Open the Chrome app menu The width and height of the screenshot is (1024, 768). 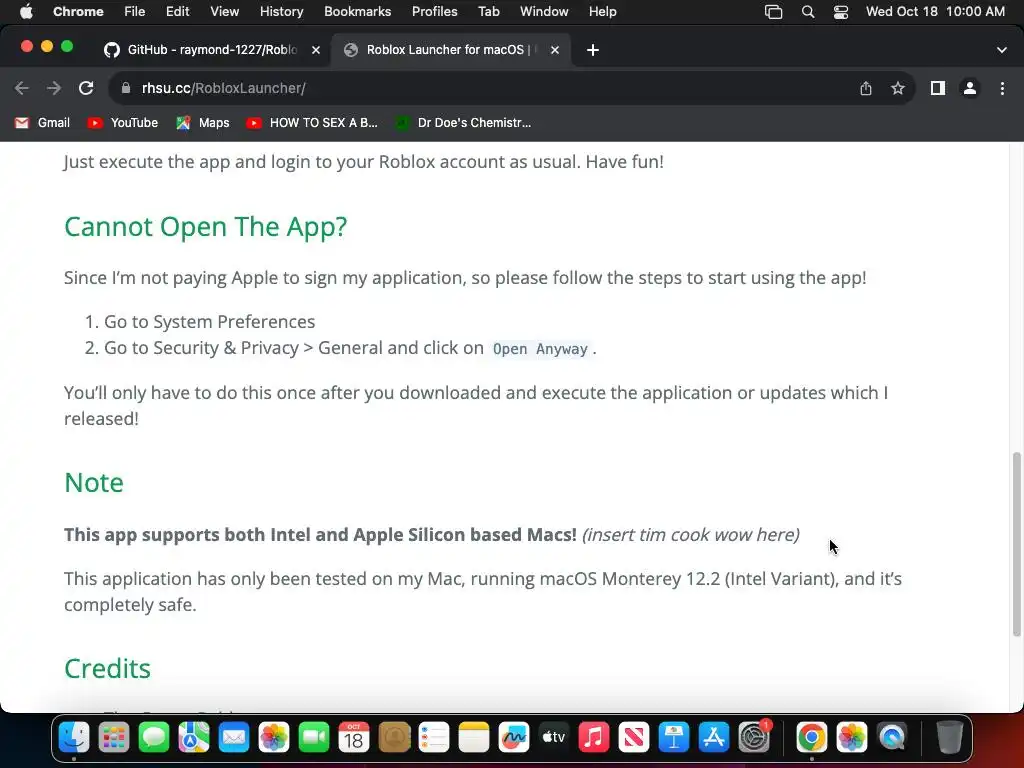78,12
